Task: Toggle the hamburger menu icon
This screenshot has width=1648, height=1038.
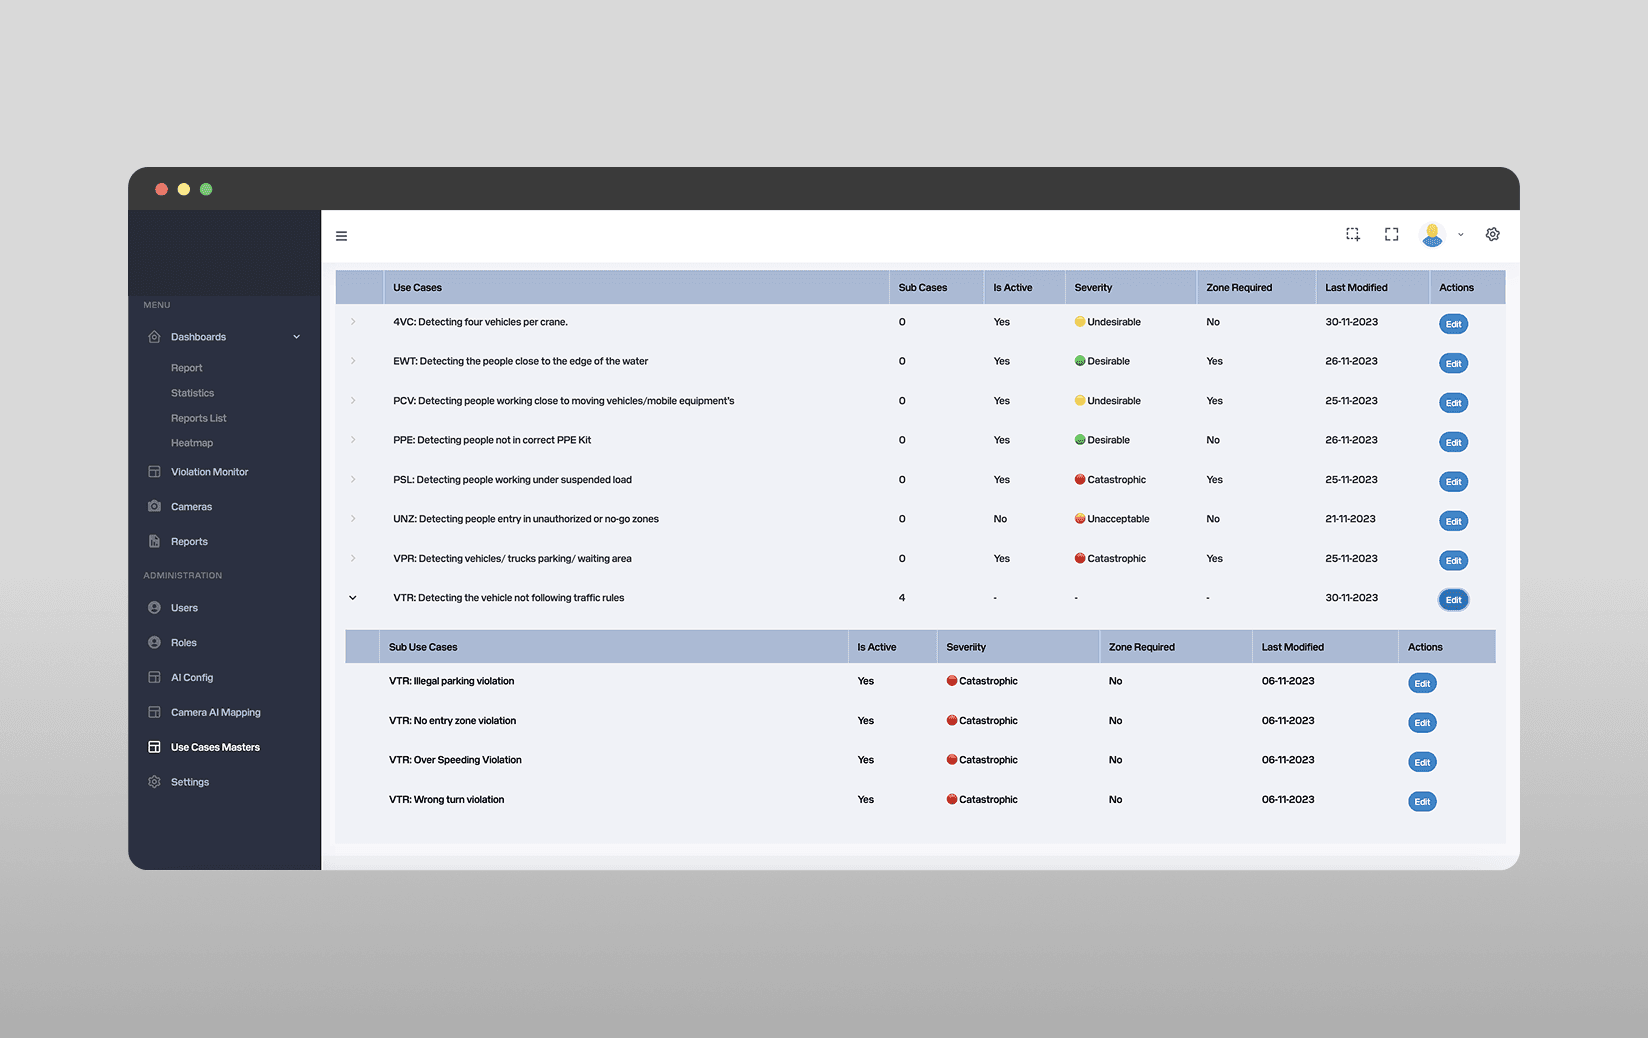Action: coord(341,236)
